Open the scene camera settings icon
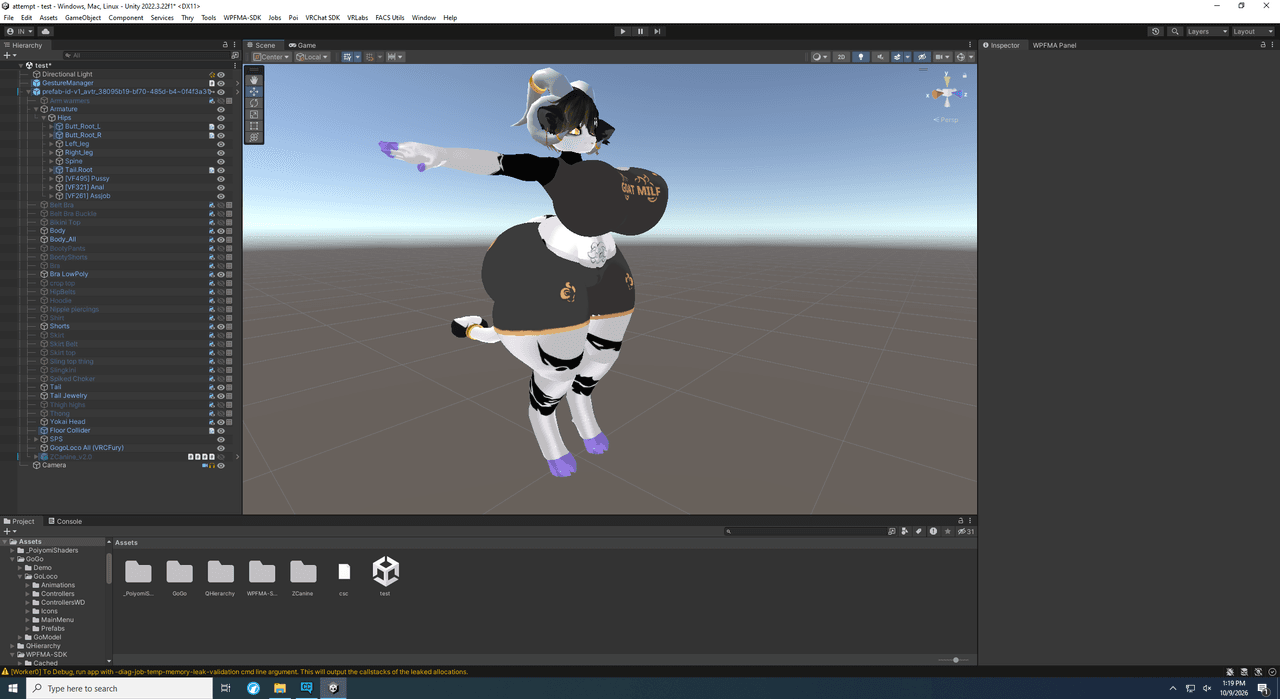 (941, 57)
